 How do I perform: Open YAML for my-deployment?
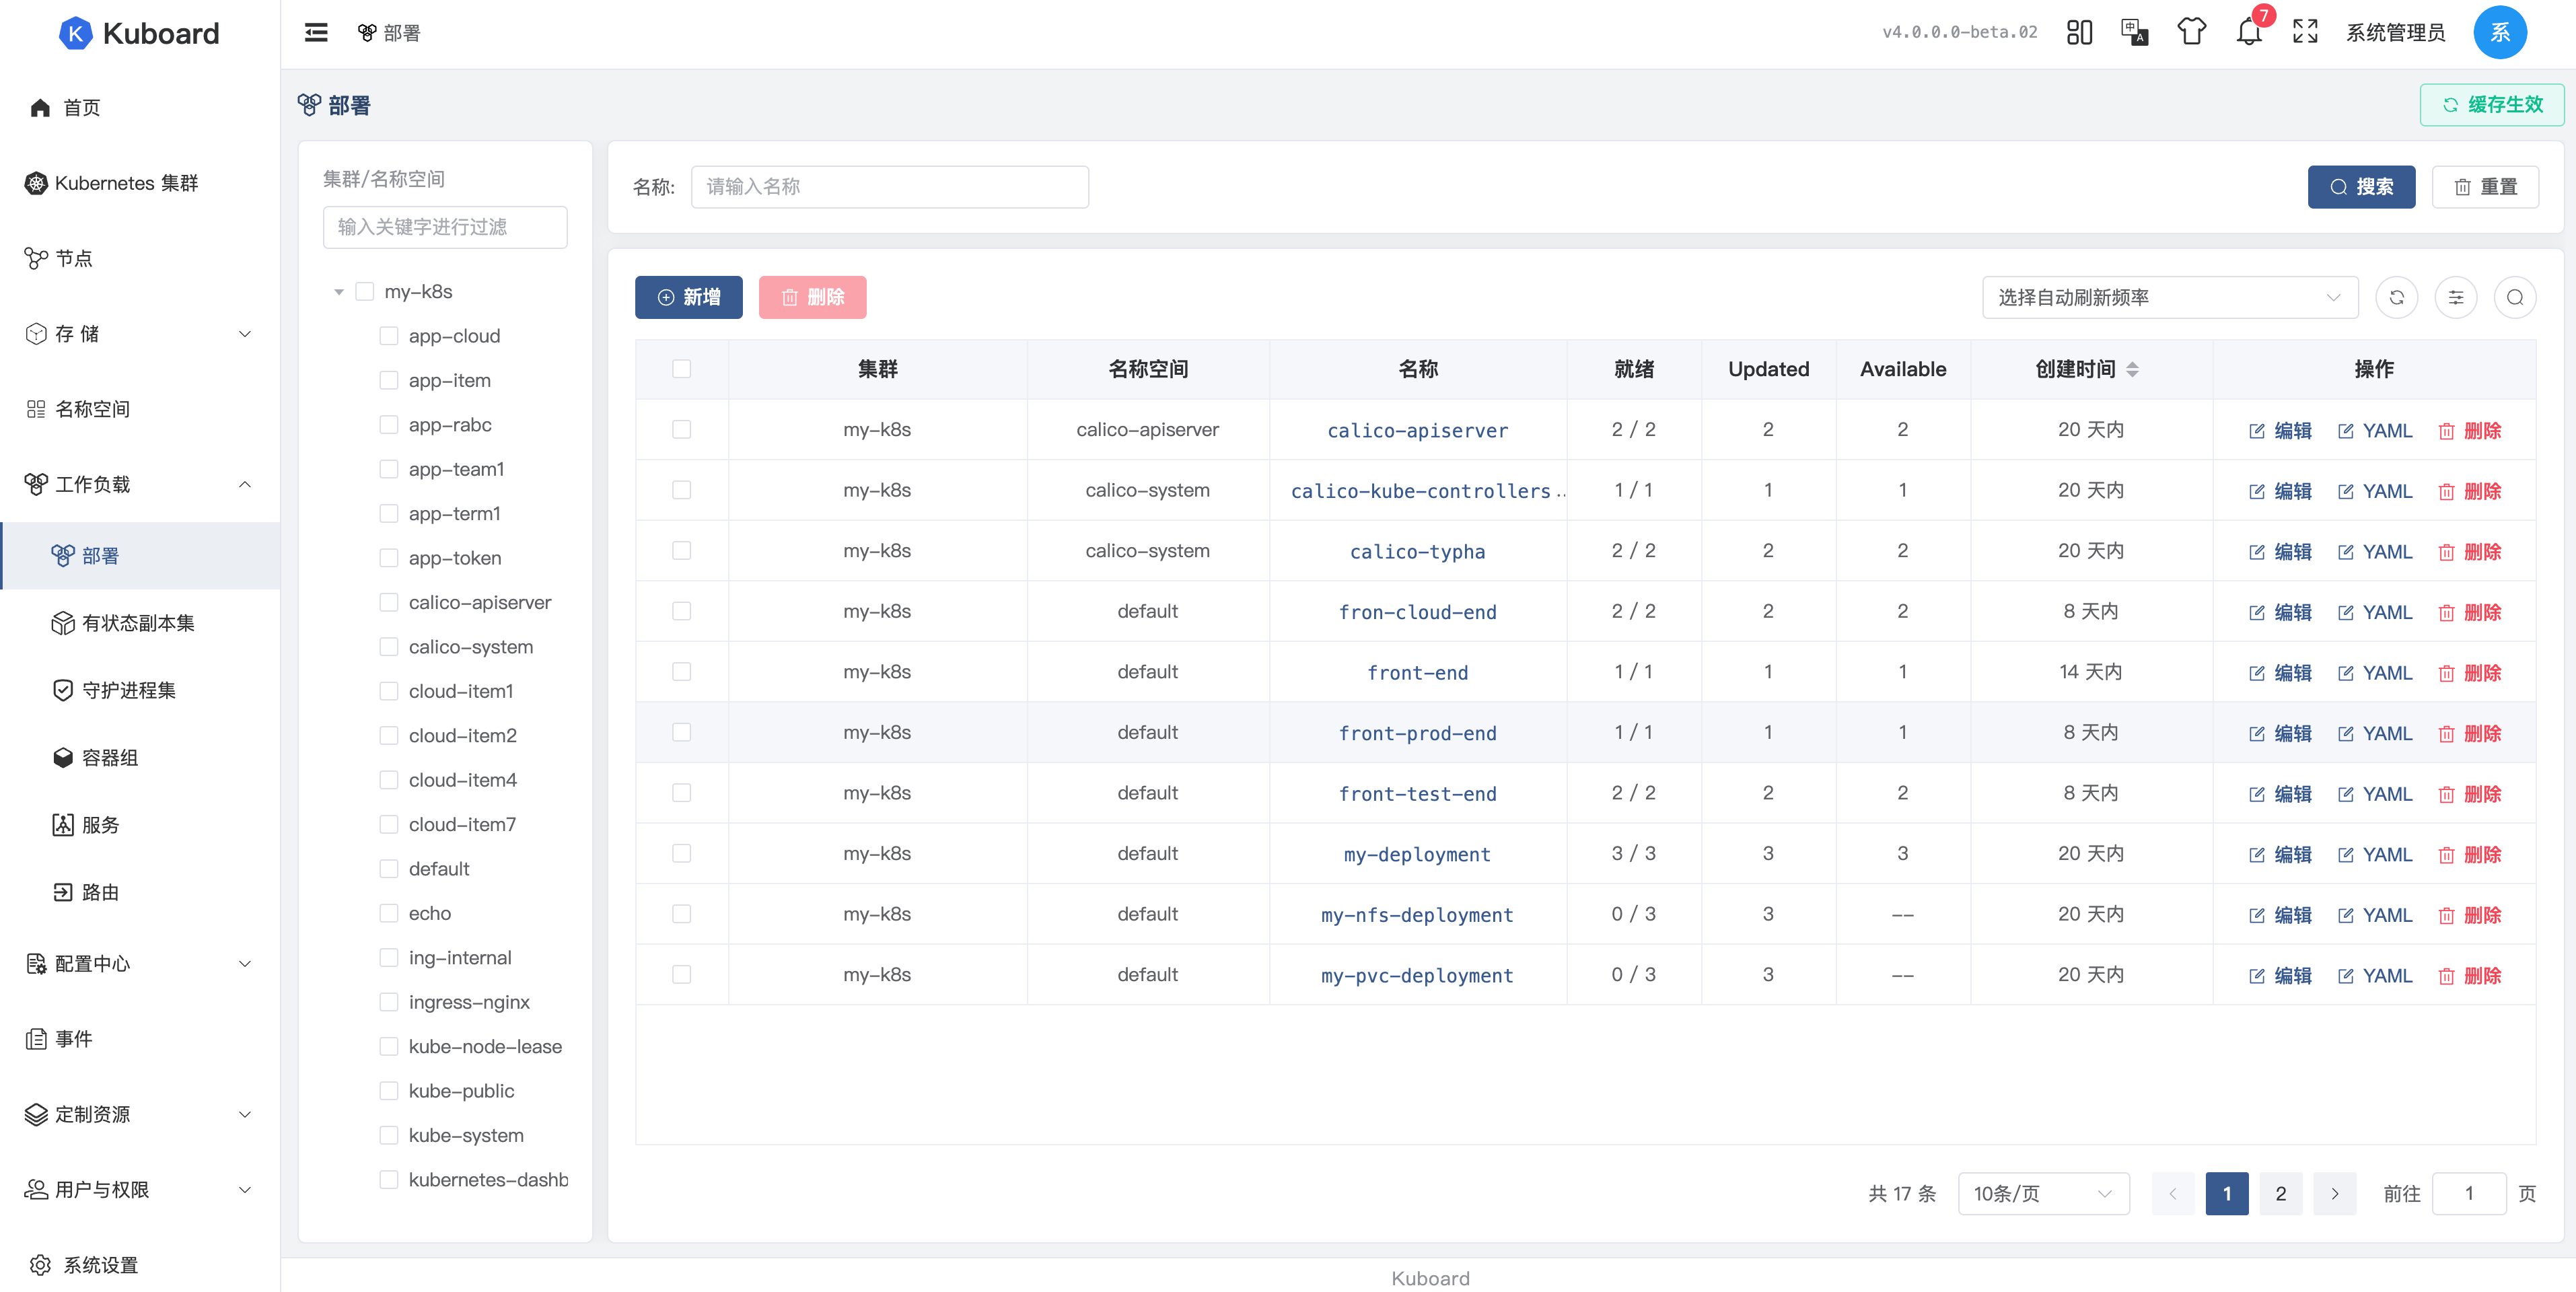tap(2375, 855)
